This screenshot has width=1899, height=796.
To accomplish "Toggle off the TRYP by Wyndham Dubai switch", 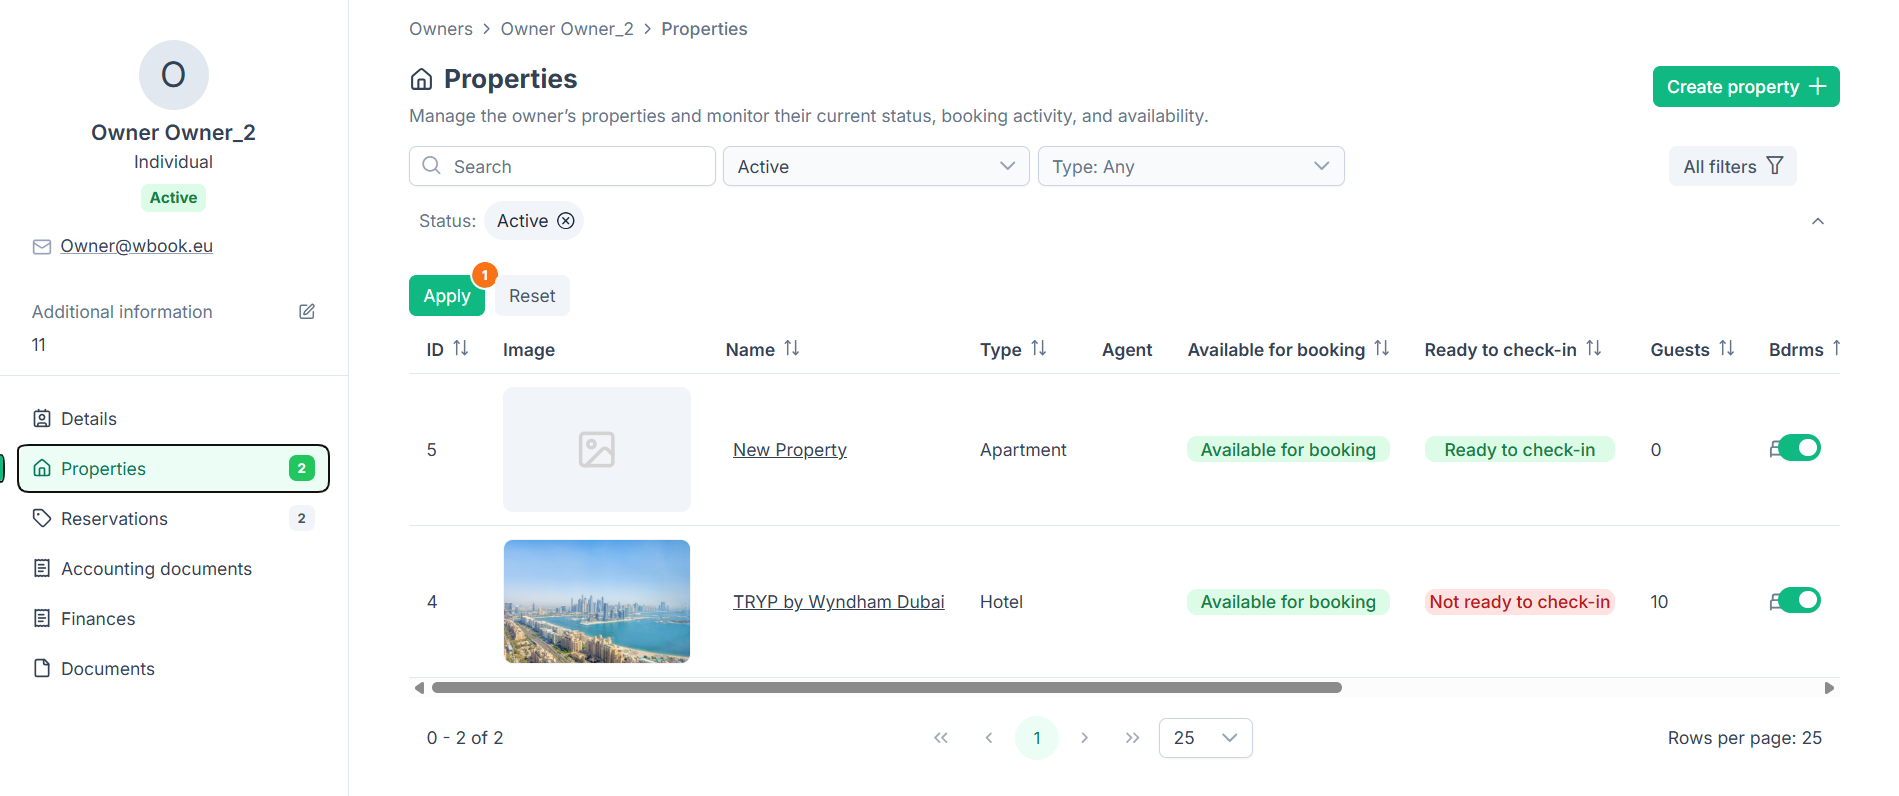I will [1799, 600].
